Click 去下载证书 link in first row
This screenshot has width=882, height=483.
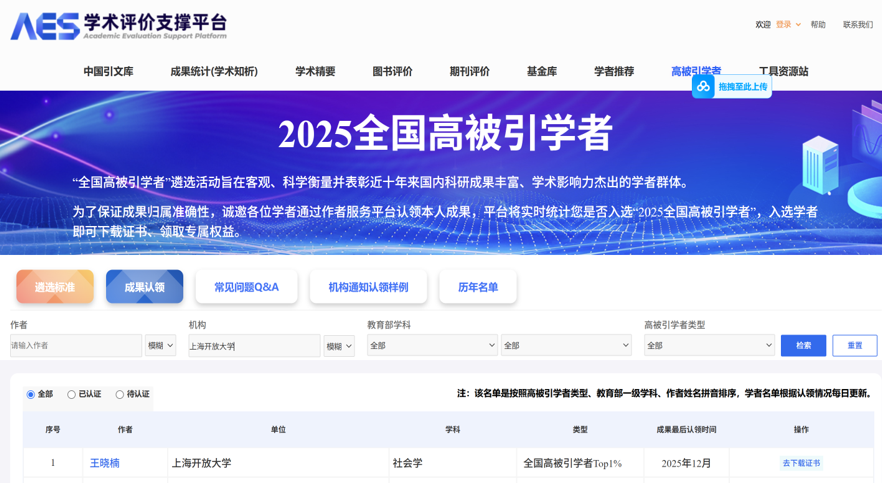pos(801,463)
